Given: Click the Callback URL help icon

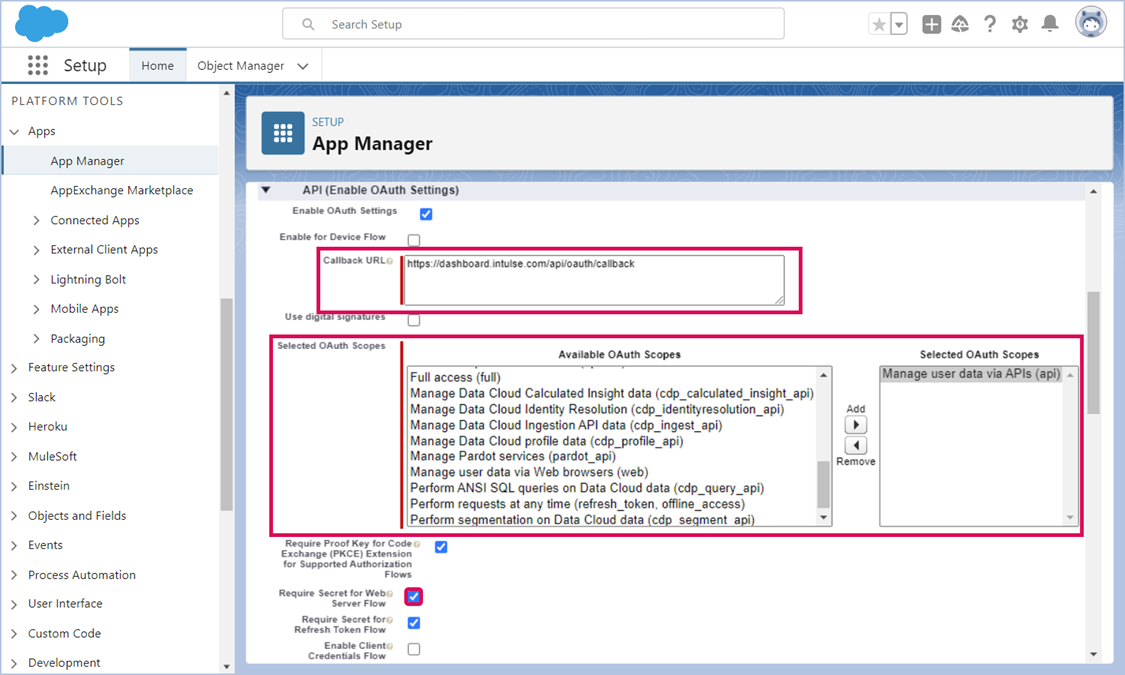Looking at the screenshot, I should (390, 261).
